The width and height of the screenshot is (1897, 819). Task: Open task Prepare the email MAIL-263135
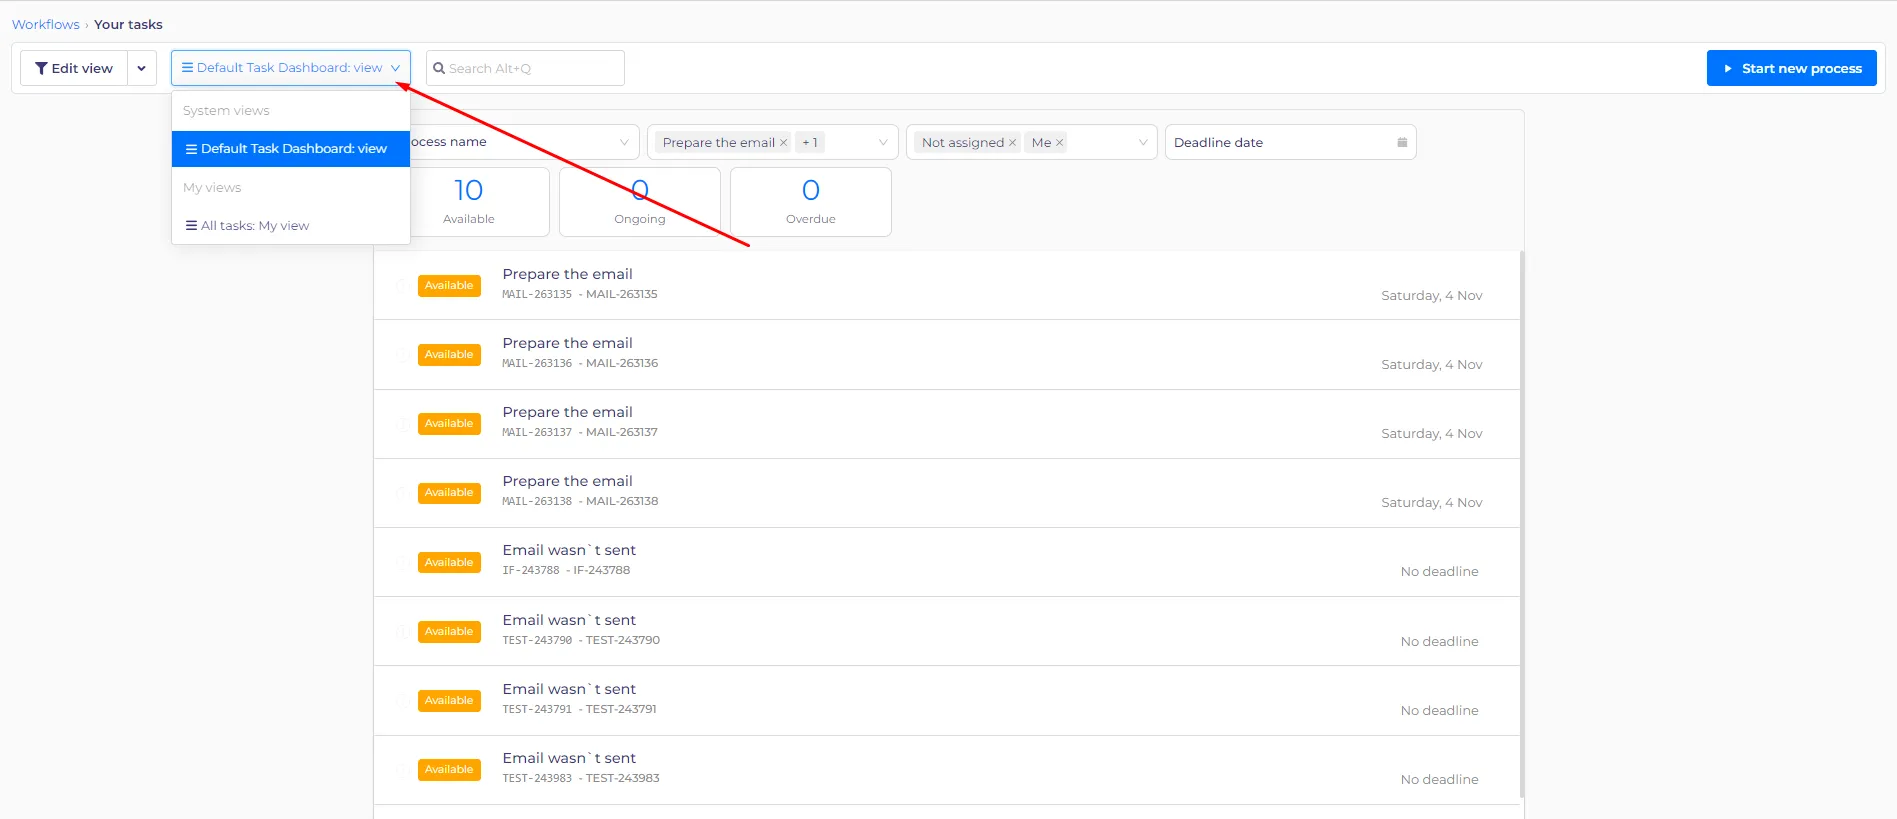[946, 285]
